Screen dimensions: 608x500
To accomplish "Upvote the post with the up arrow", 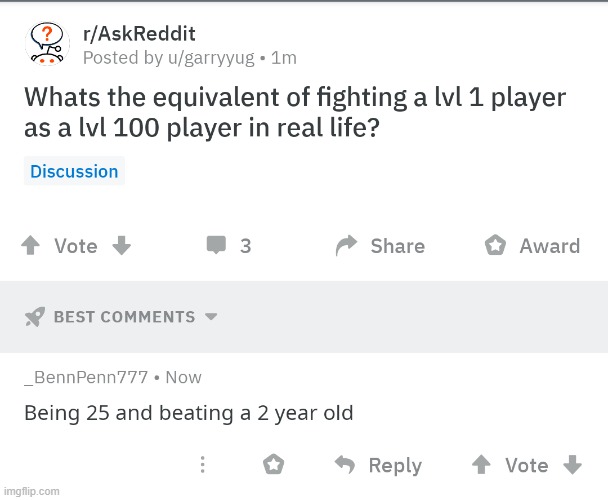I will pyautogui.click(x=30, y=246).
